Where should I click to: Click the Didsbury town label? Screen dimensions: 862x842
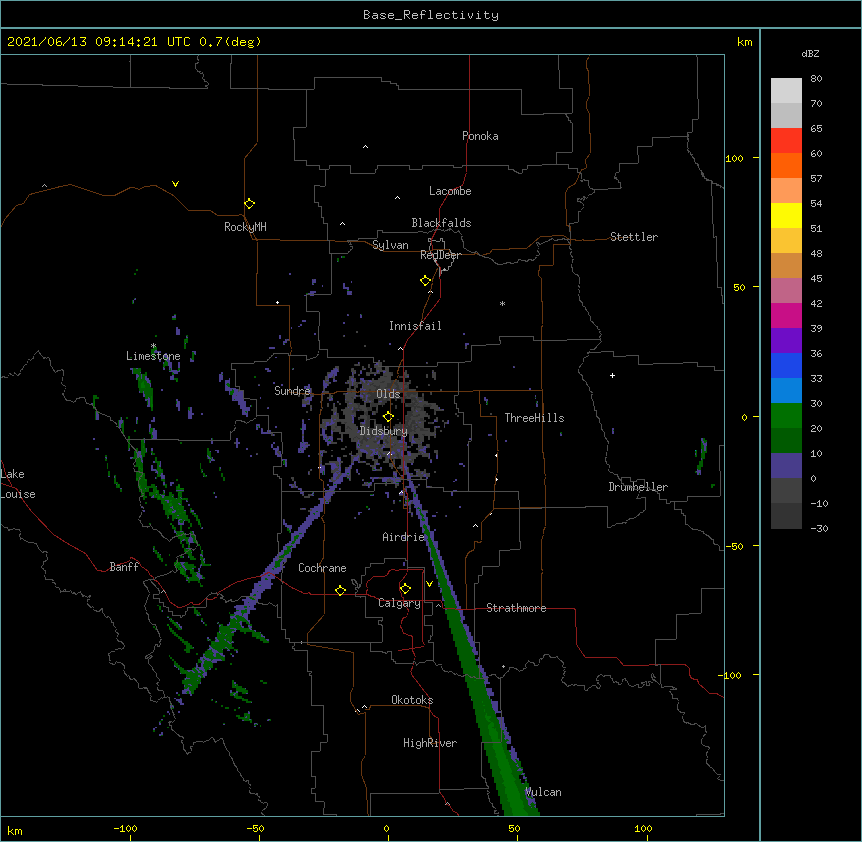[384, 431]
